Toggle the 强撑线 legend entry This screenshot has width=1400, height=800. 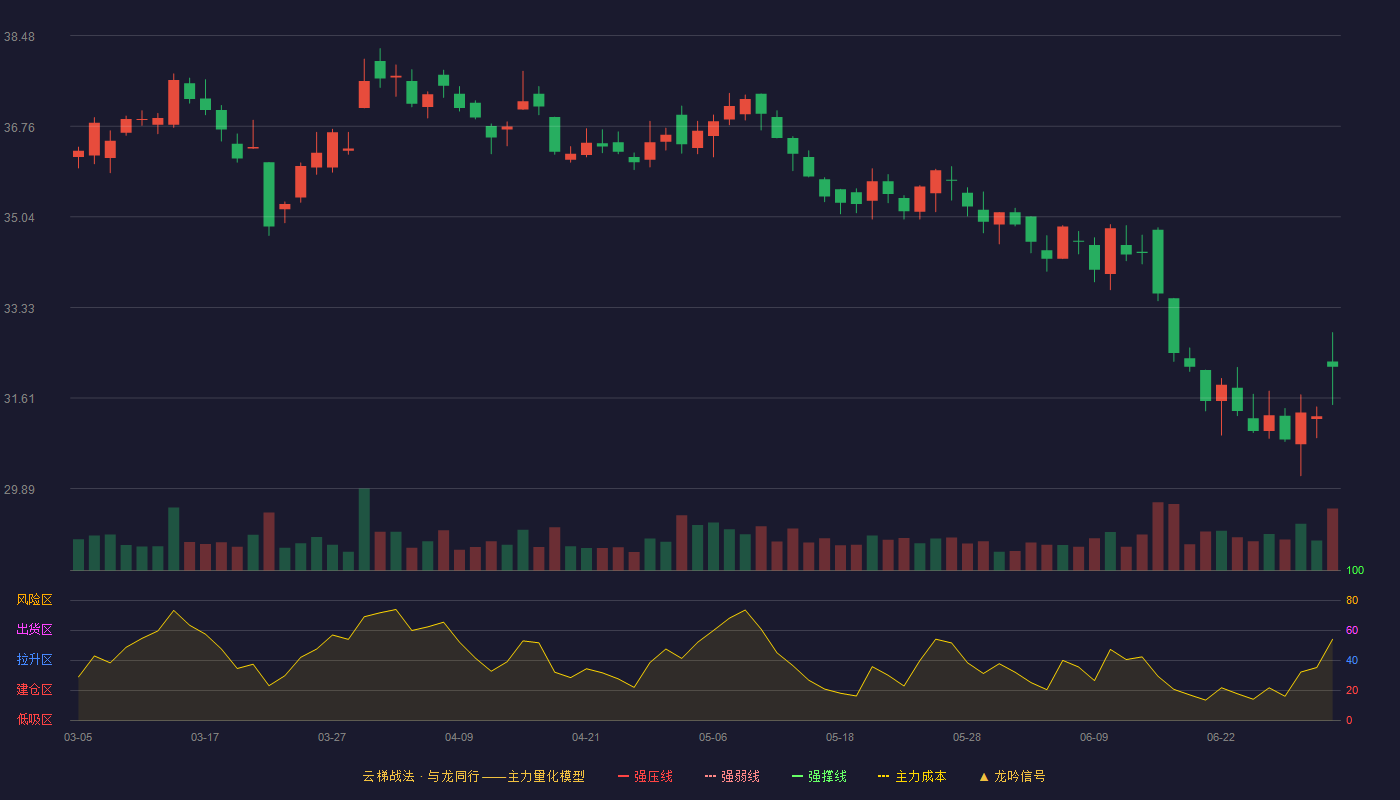tap(819, 776)
